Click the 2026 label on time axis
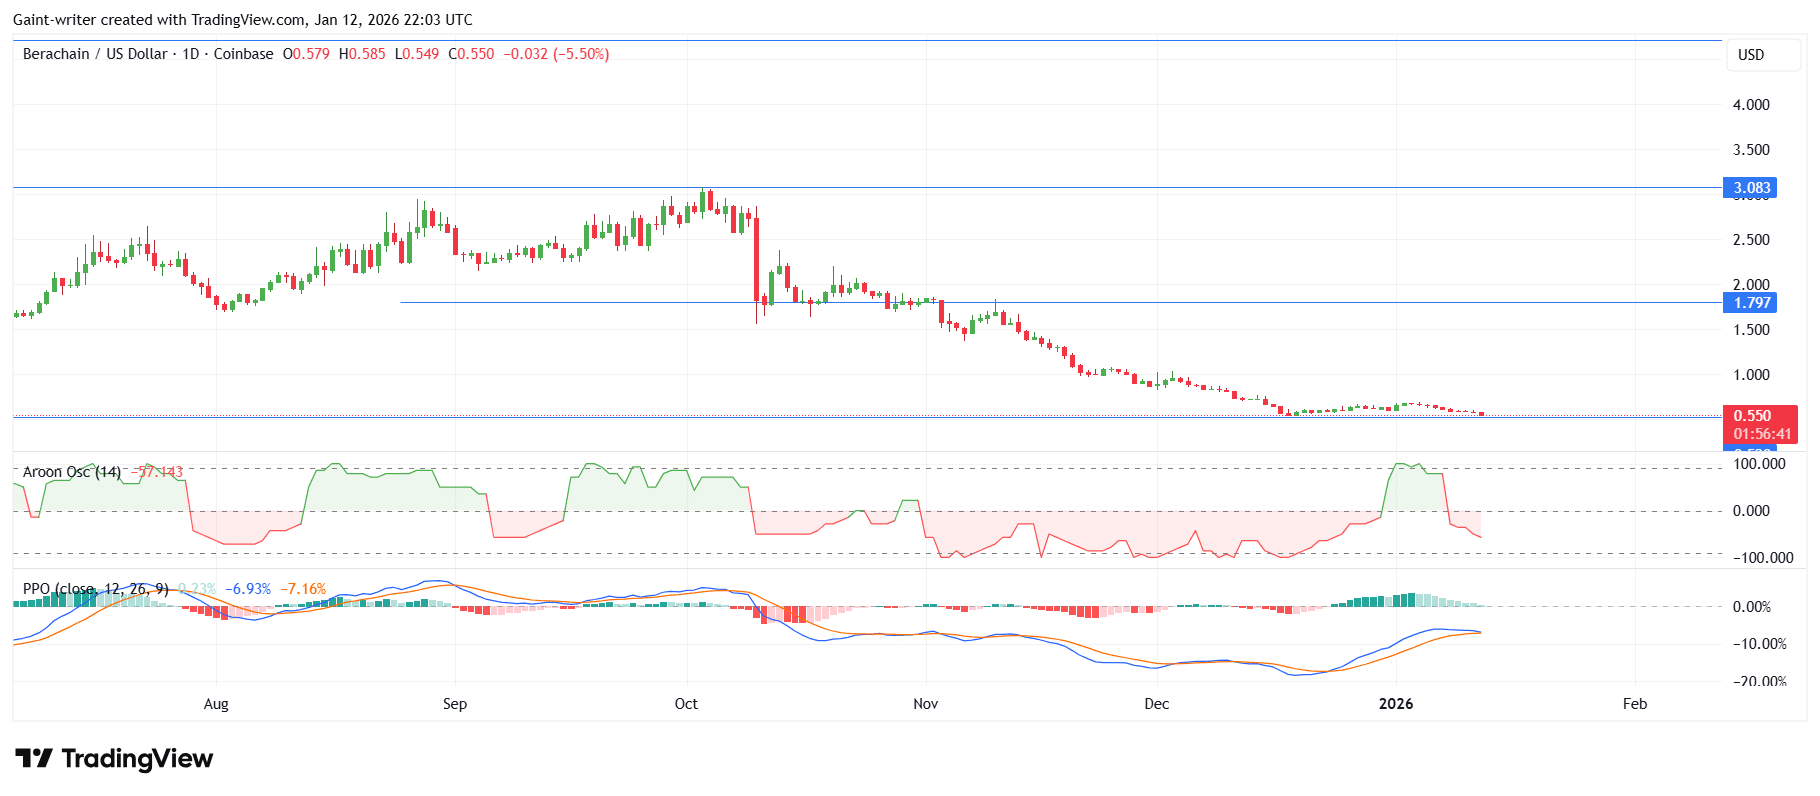This screenshot has width=1820, height=796. [x=1396, y=704]
